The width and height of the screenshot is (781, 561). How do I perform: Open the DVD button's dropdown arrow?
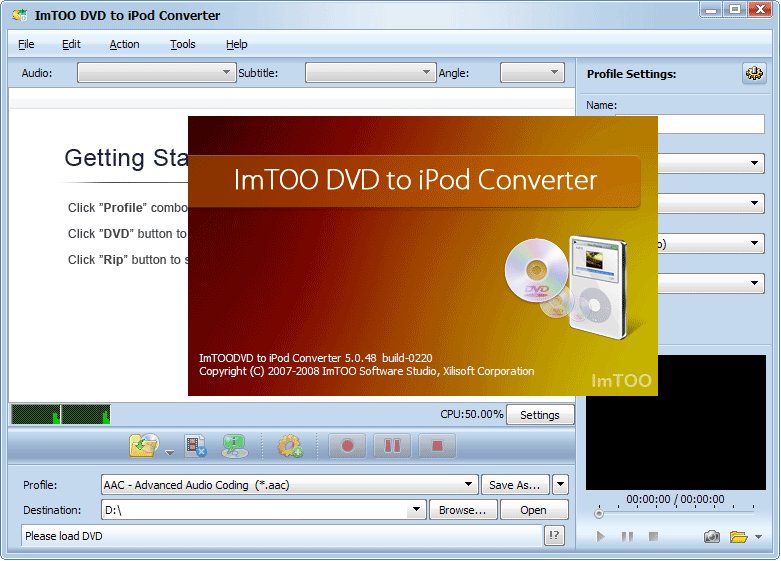pos(170,452)
